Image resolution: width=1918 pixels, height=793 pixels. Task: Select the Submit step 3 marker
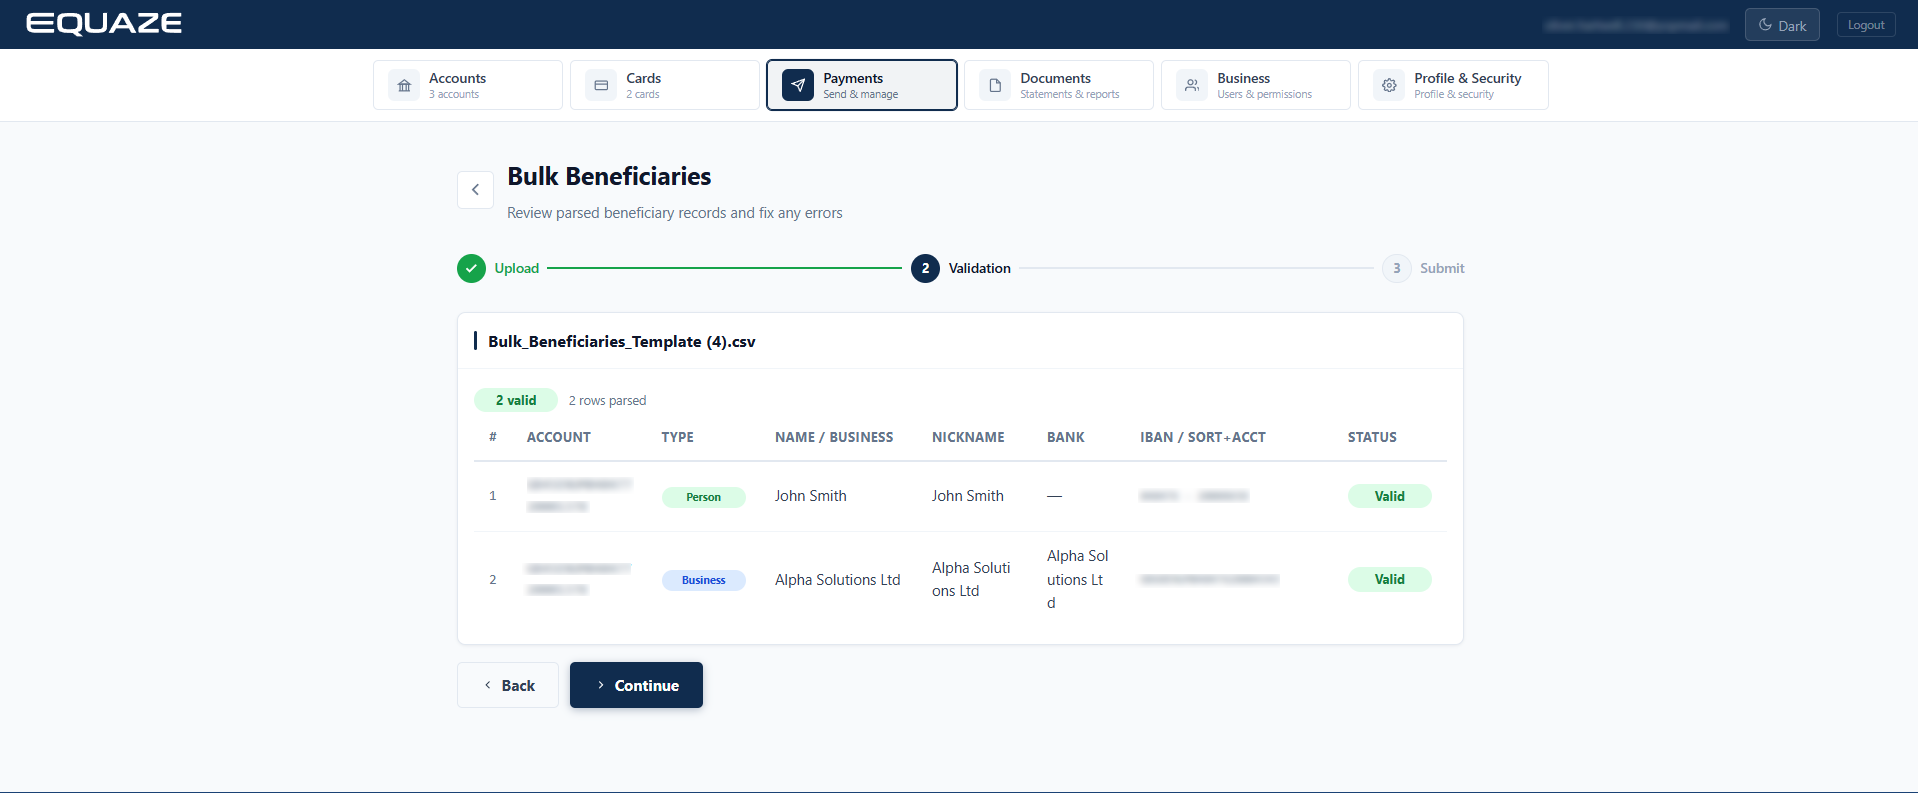pos(1397,268)
